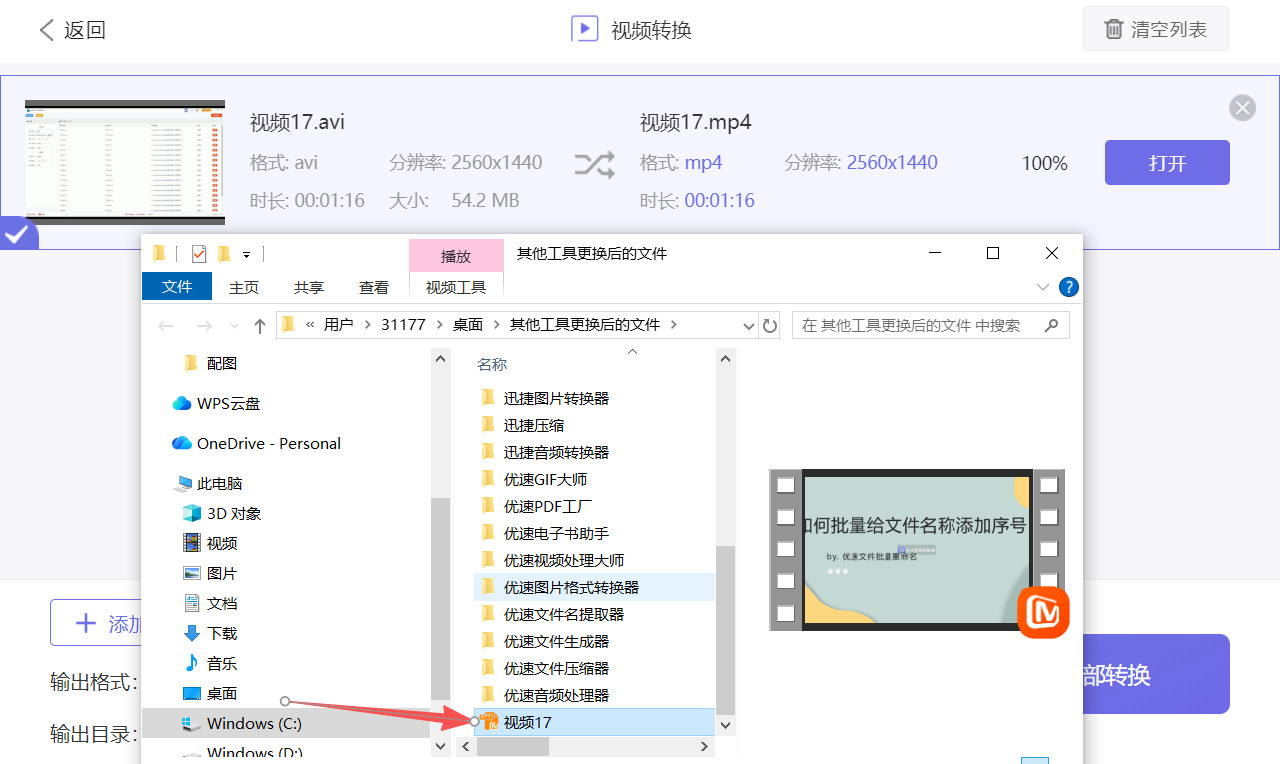Go back using the 返回 arrow
This screenshot has height=764, width=1280.
(x=72, y=30)
